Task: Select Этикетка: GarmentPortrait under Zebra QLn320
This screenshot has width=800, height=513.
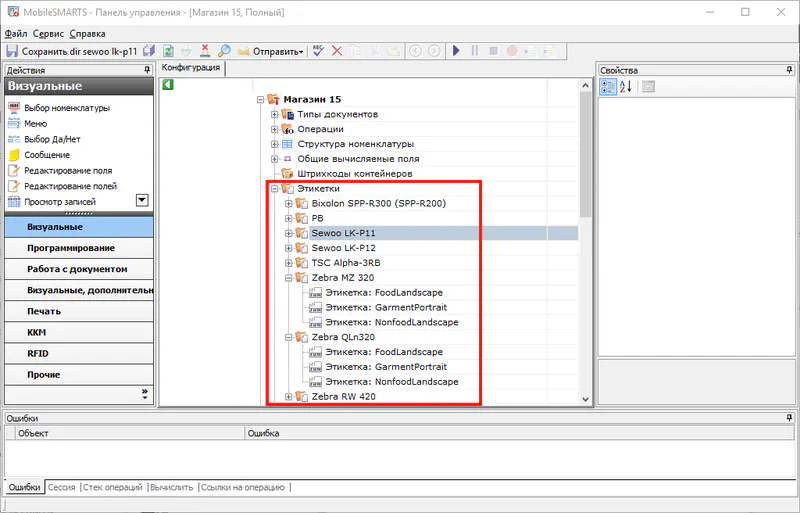Action: (384, 367)
